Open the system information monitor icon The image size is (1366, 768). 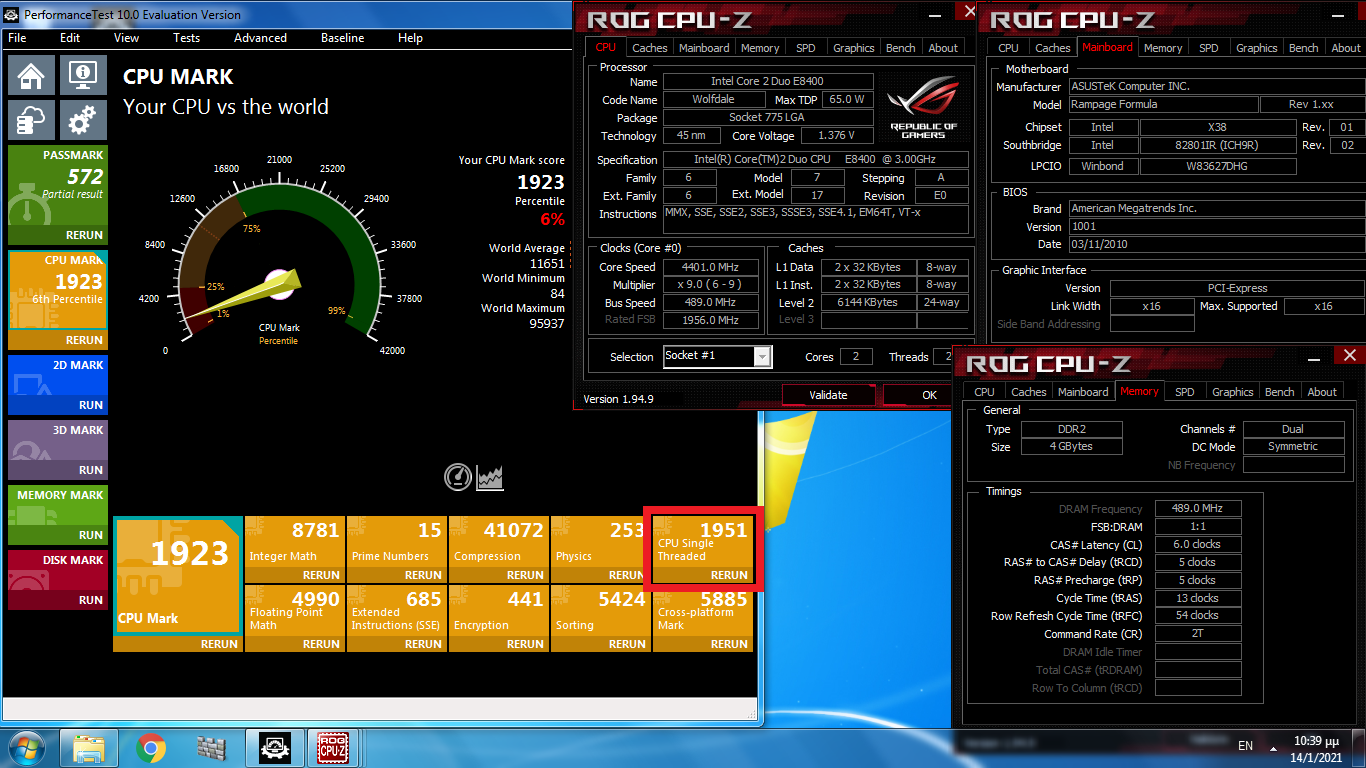click(83, 74)
